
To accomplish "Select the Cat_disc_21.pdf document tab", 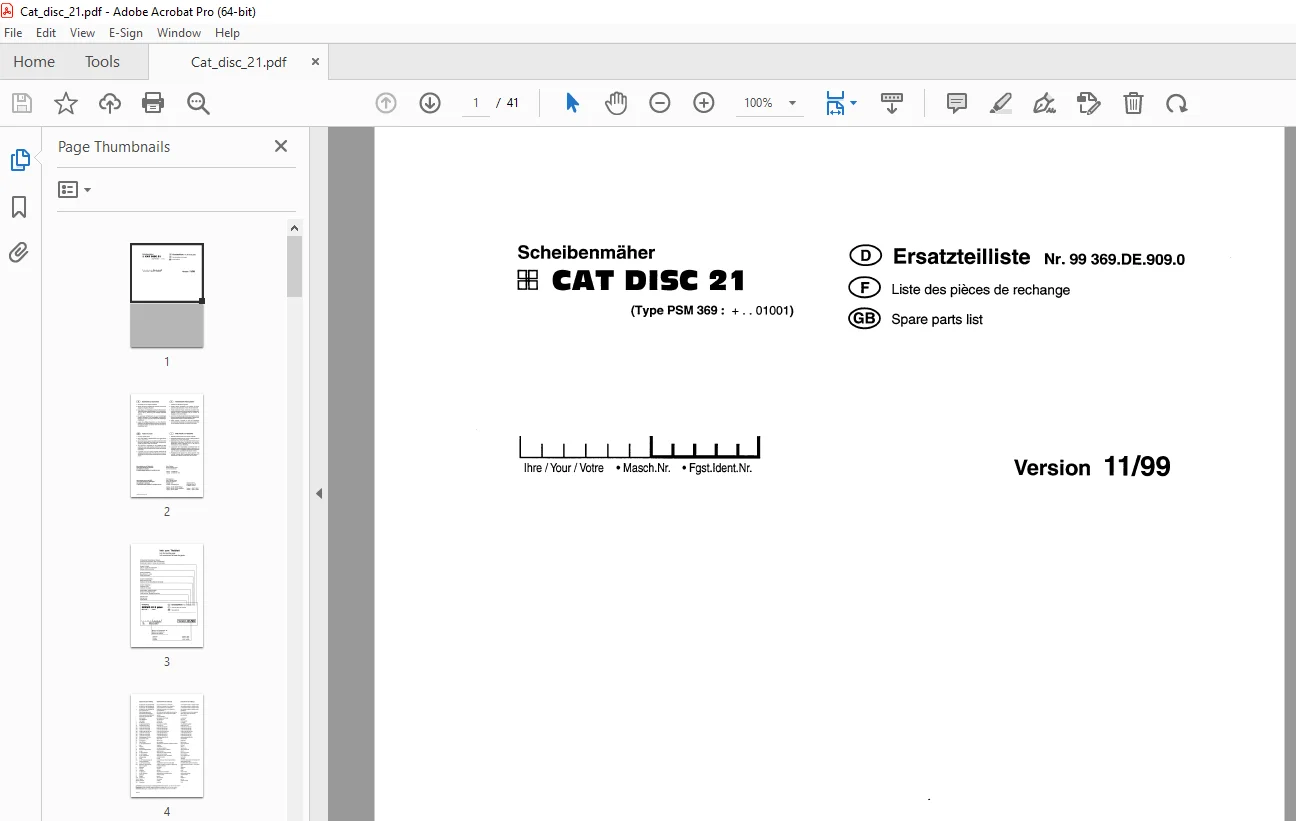I will (x=238, y=62).
